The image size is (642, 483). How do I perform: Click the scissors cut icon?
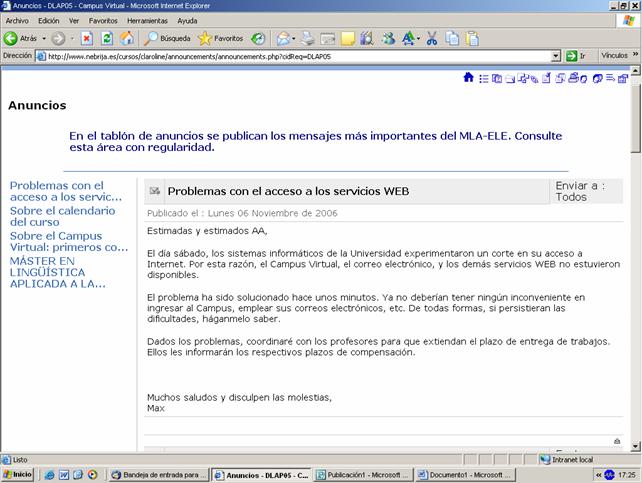[x=432, y=38]
